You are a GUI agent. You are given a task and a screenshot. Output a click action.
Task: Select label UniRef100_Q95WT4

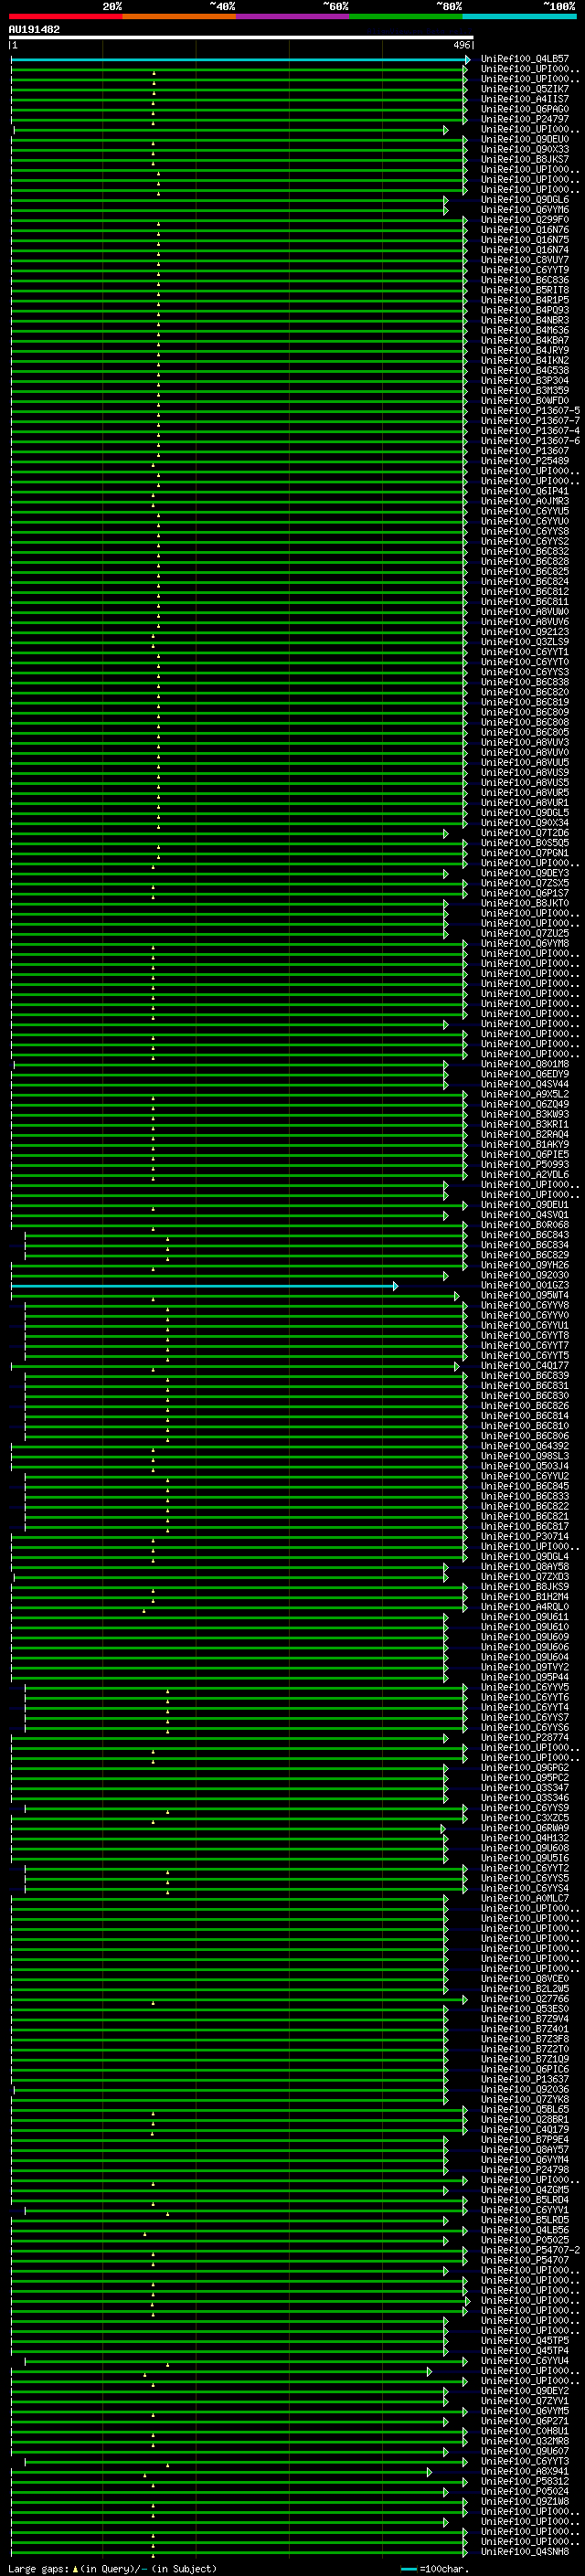point(525,1296)
